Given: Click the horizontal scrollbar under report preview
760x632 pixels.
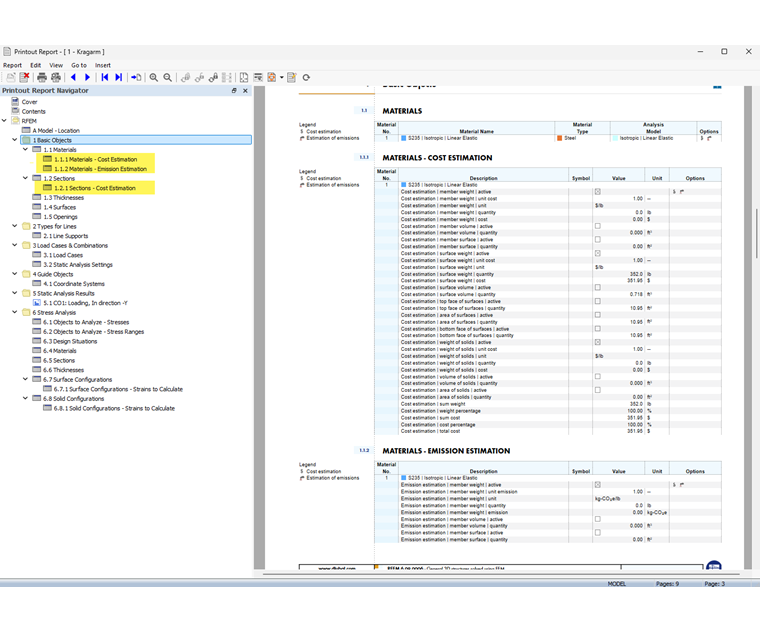Looking at the screenshot, I should click(501, 574).
